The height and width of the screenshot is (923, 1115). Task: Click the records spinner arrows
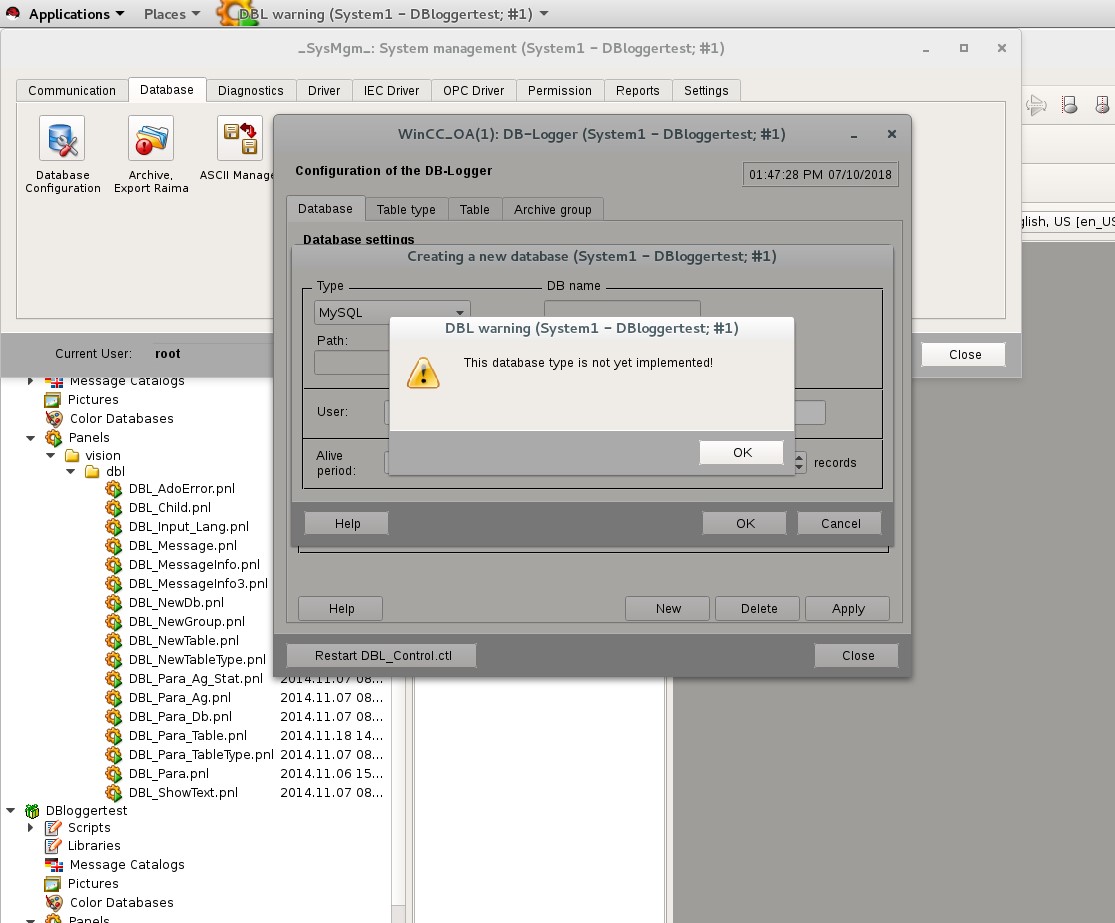tap(800, 463)
